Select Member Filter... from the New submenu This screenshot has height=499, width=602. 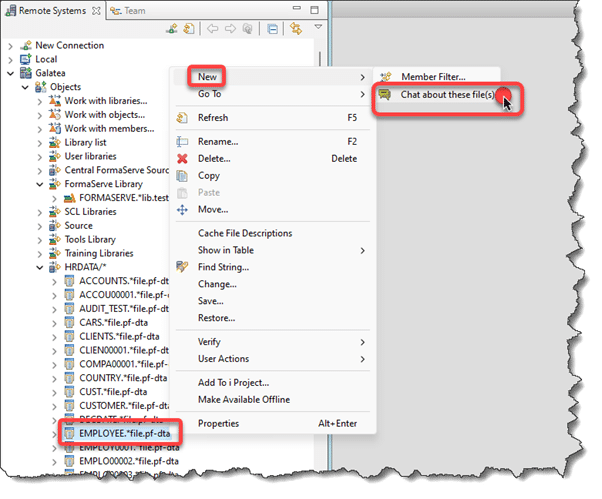(x=433, y=77)
